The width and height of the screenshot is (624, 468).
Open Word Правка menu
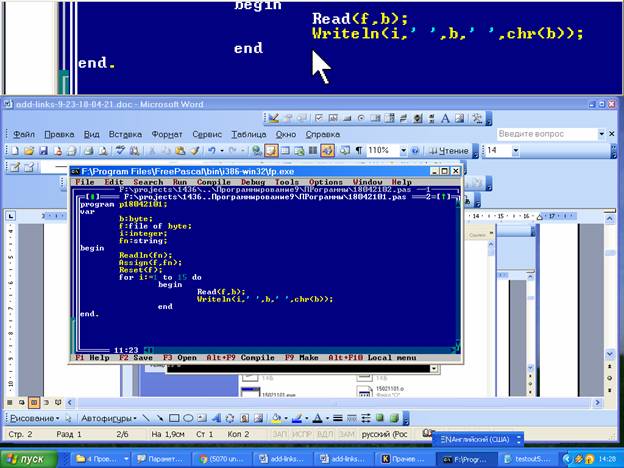pyautogui.click(x=59, y=135)
